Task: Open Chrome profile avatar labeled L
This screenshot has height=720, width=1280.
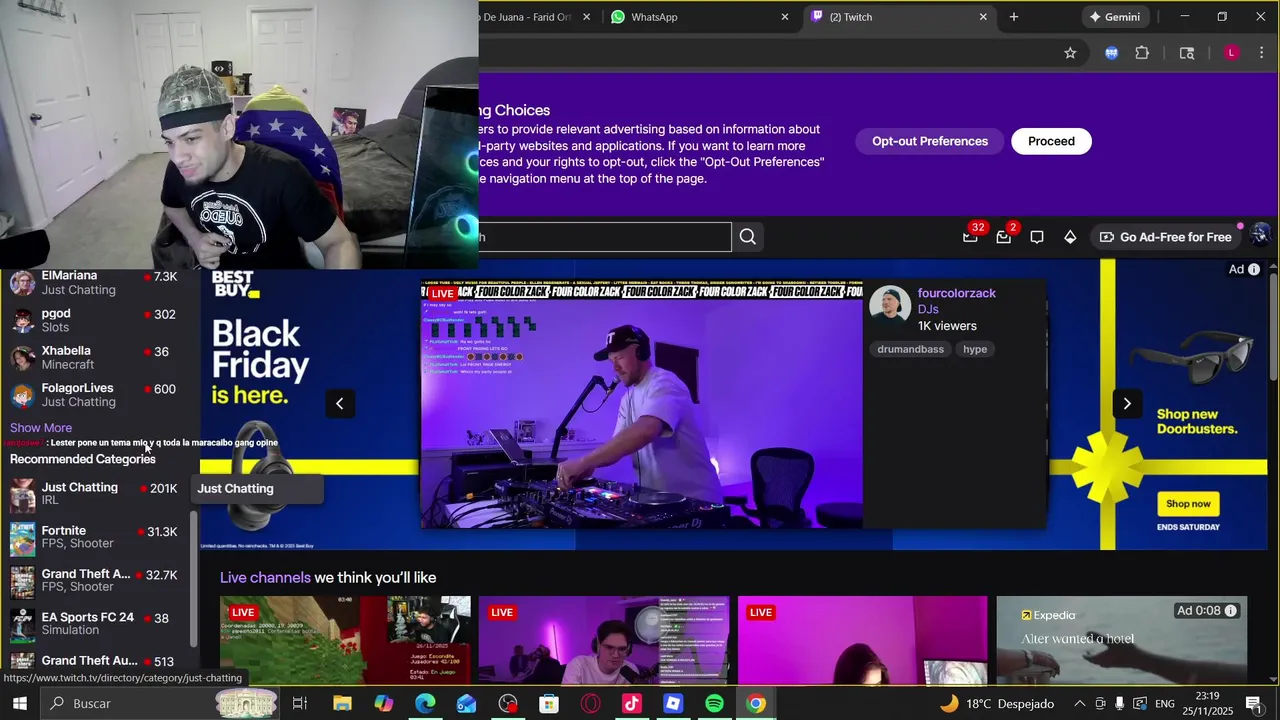Action: coord(1231,53)
